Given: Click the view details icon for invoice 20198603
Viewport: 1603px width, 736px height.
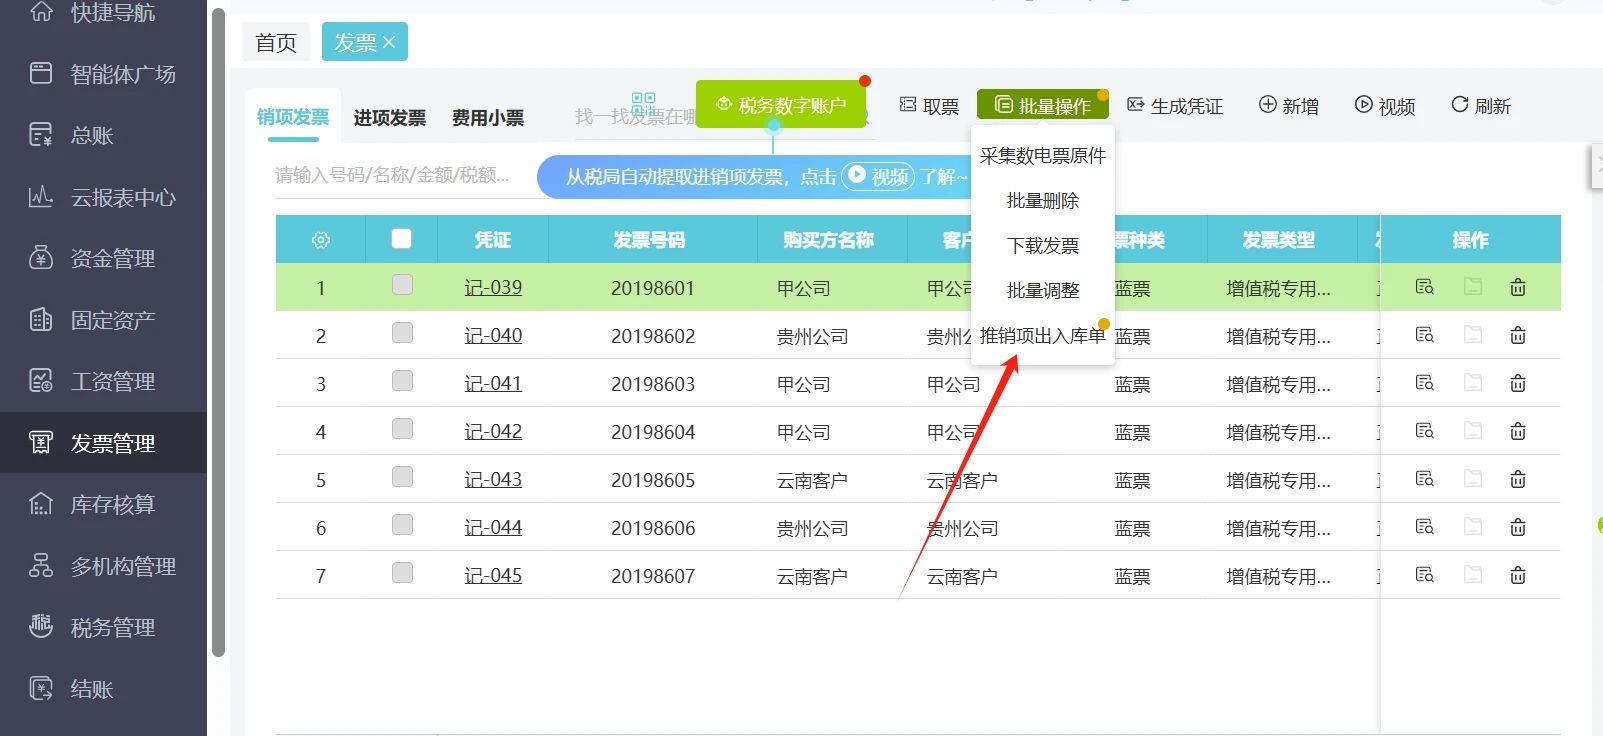Looking at the screenshot, I should [x=1425, y=383].
